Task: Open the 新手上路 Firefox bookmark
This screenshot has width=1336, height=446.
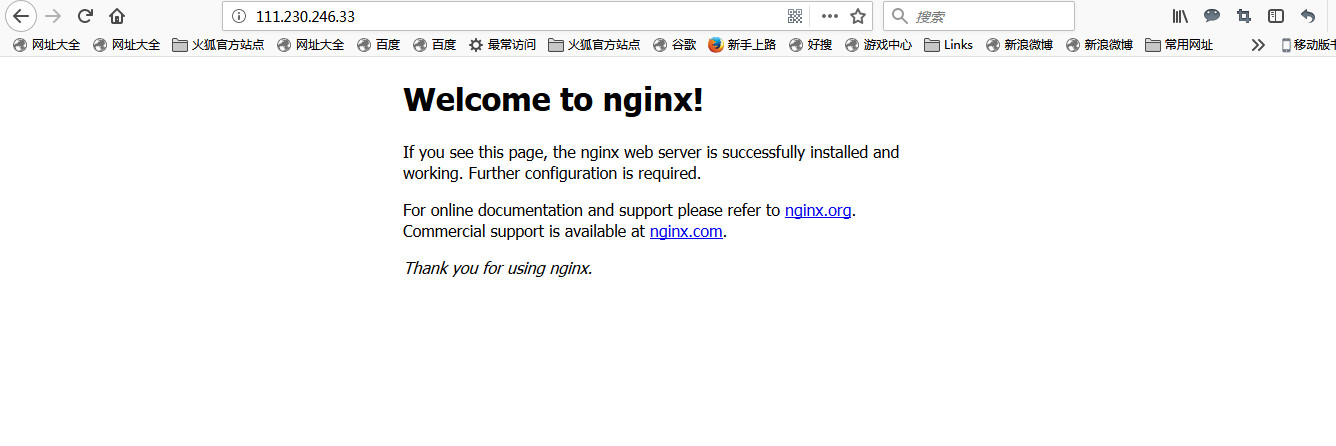Action: click(x=742, y=44)
